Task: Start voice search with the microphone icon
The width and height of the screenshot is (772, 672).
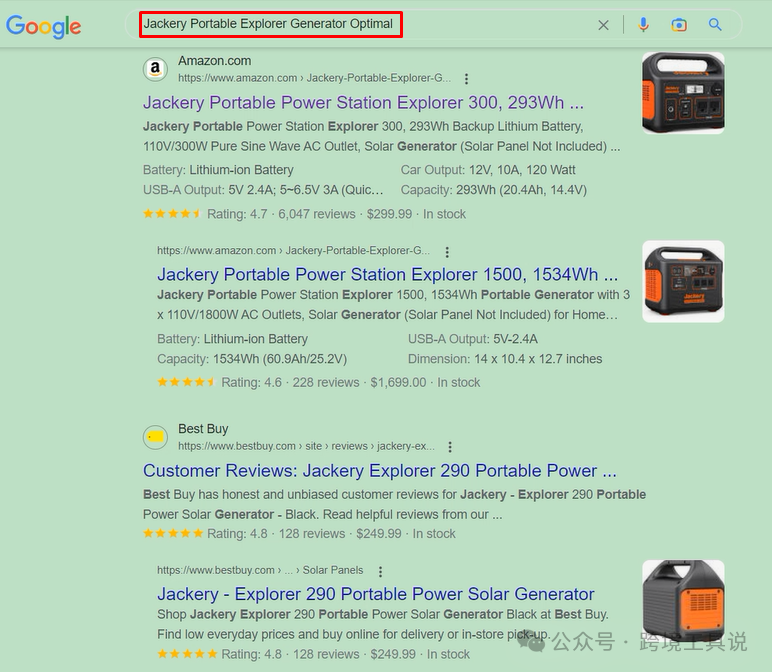Action: pyautogui.click(x=643, y=24)
